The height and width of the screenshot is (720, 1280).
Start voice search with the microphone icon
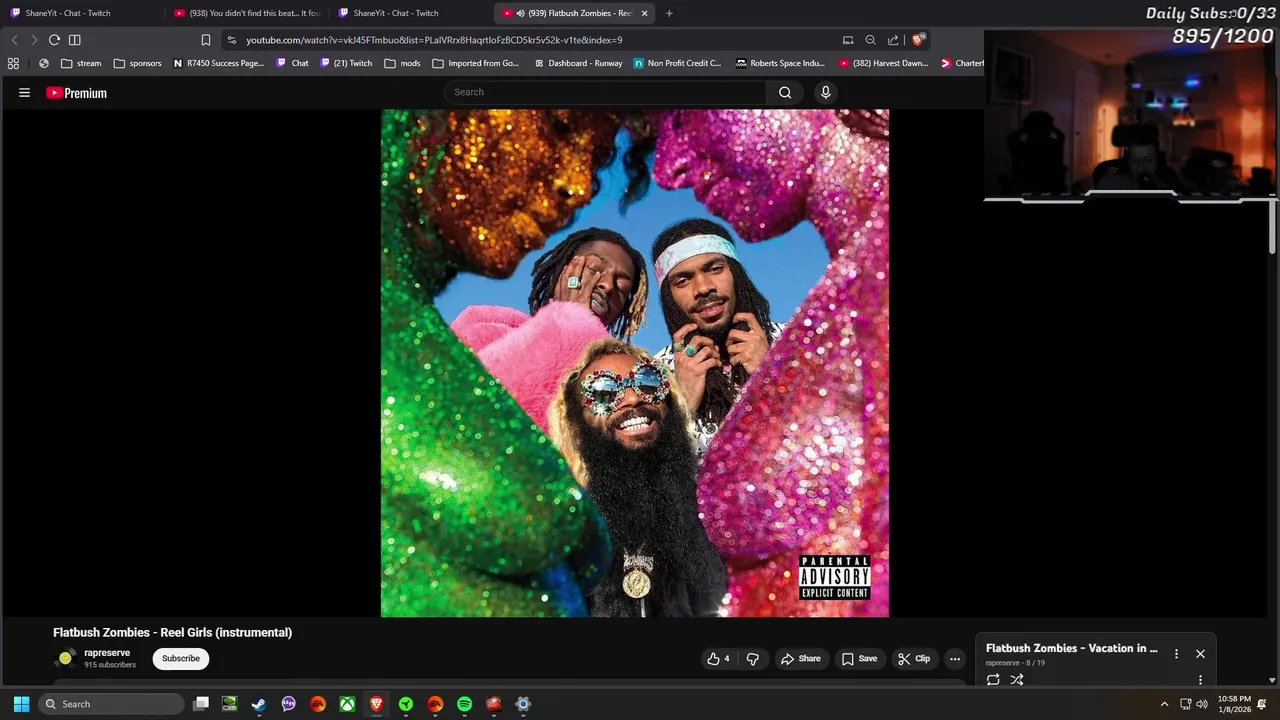825,92
